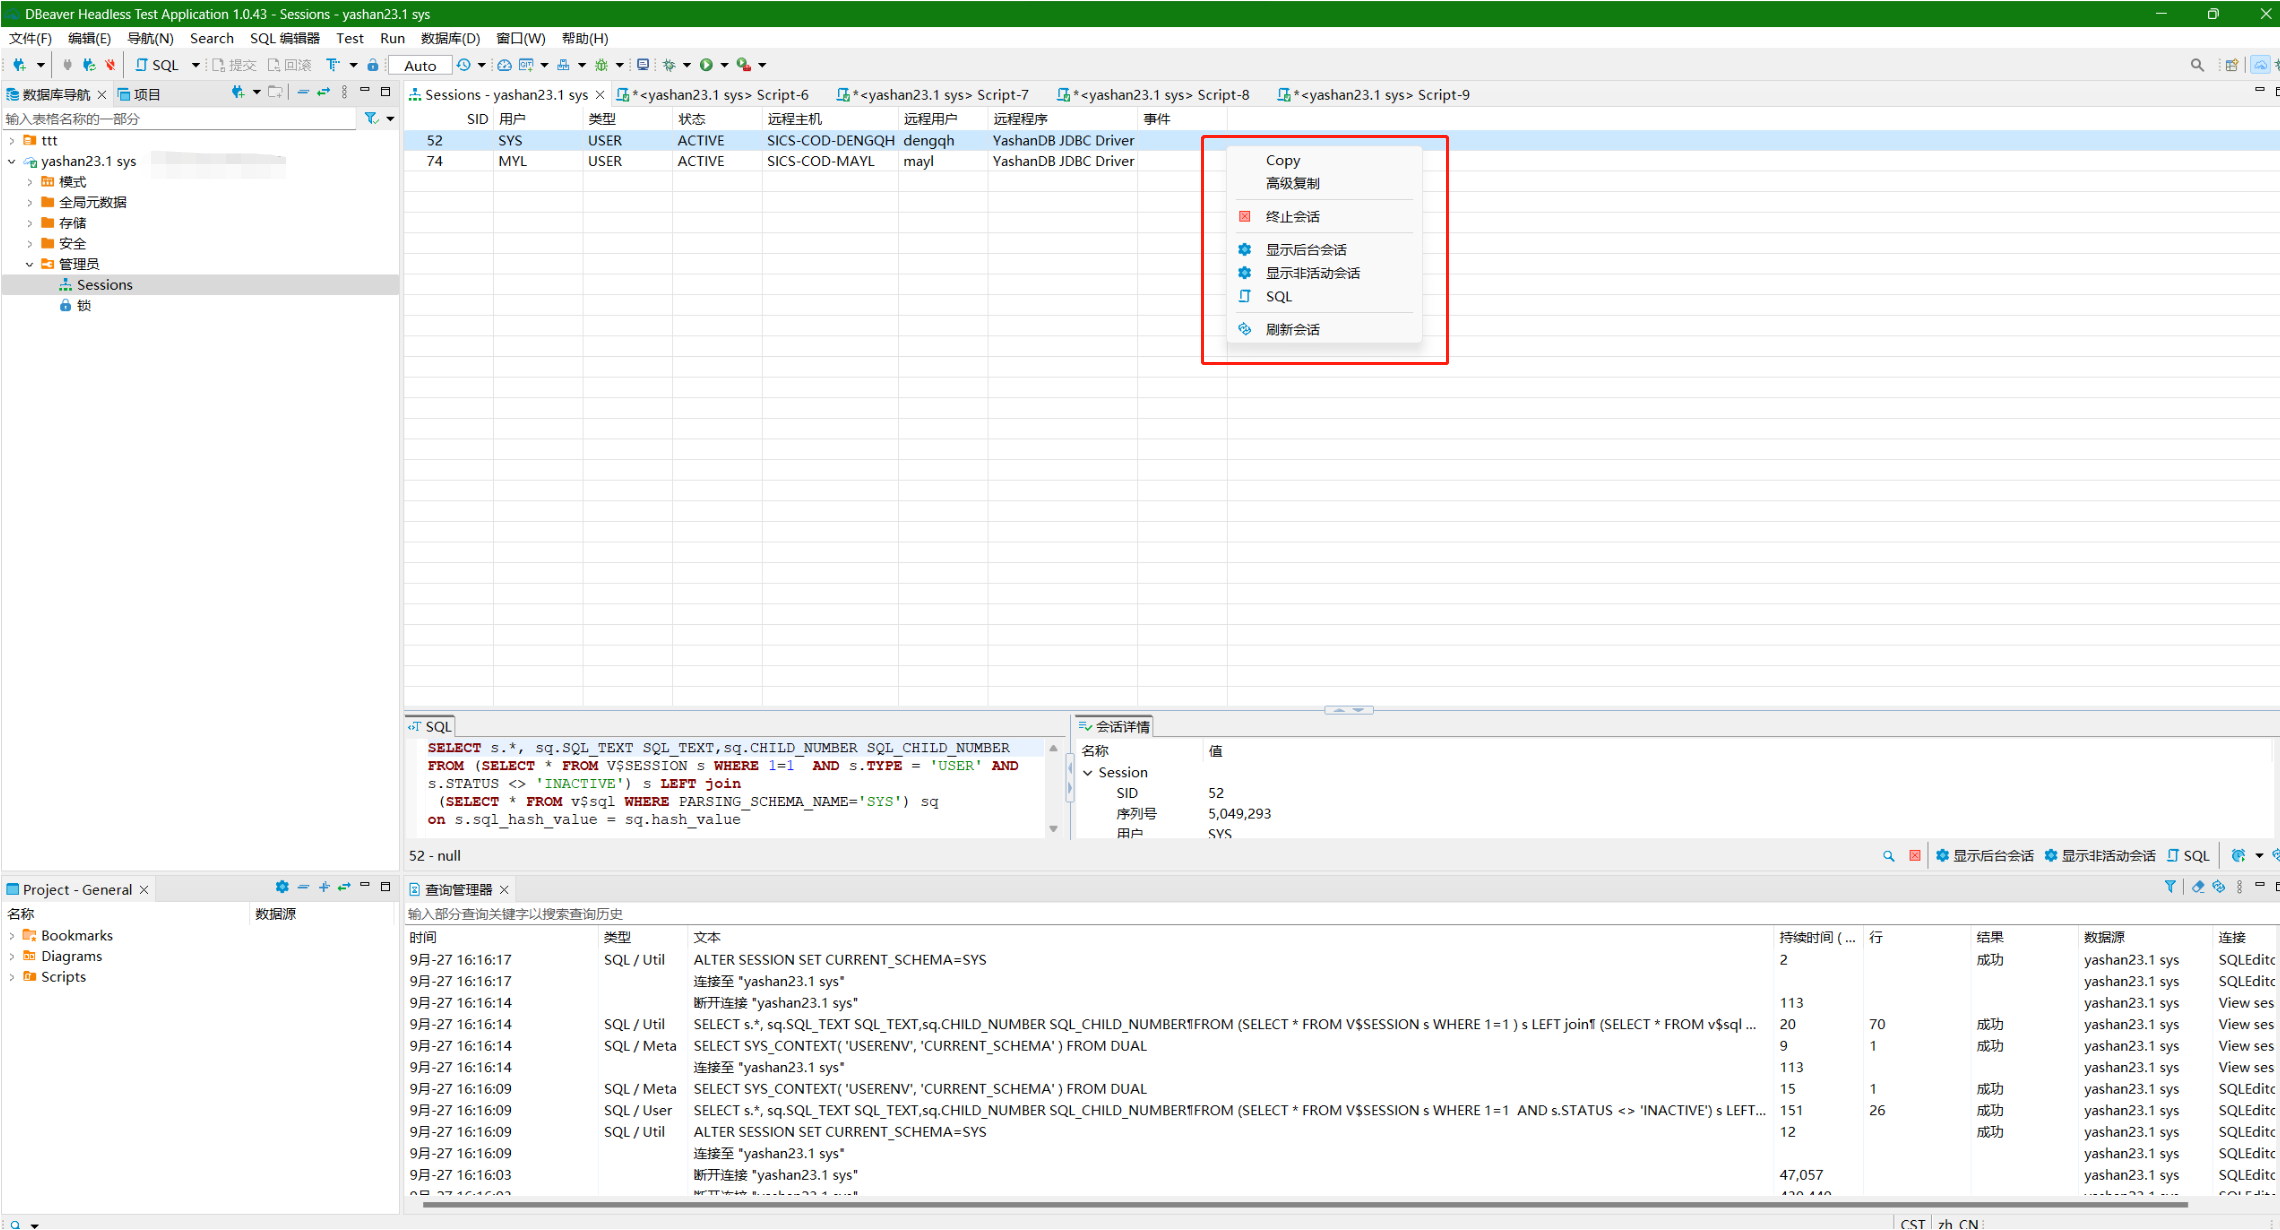Screen dimensions: 2280x1230
Task: Click the filter funnel in navigator search
Action: [x=371, y=118]
